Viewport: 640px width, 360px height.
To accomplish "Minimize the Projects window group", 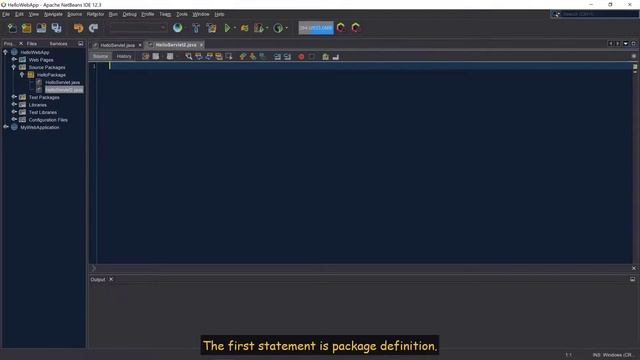I will (x=80, y=44).
